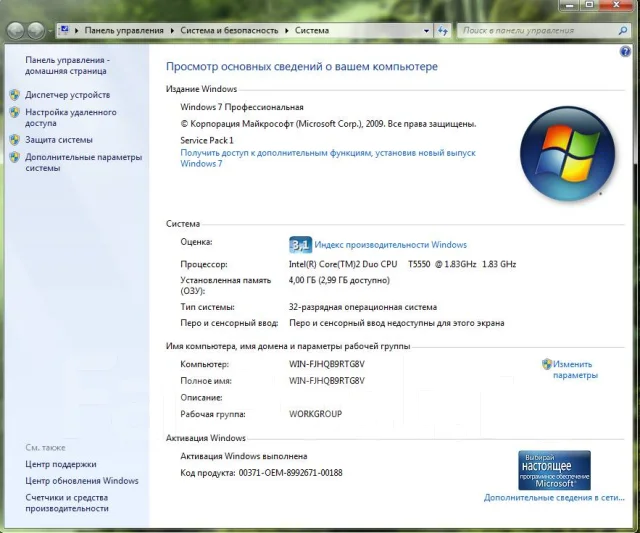
Task: Click shield icon next to Дополнительные параметры системы
Action: coord(15,157)
